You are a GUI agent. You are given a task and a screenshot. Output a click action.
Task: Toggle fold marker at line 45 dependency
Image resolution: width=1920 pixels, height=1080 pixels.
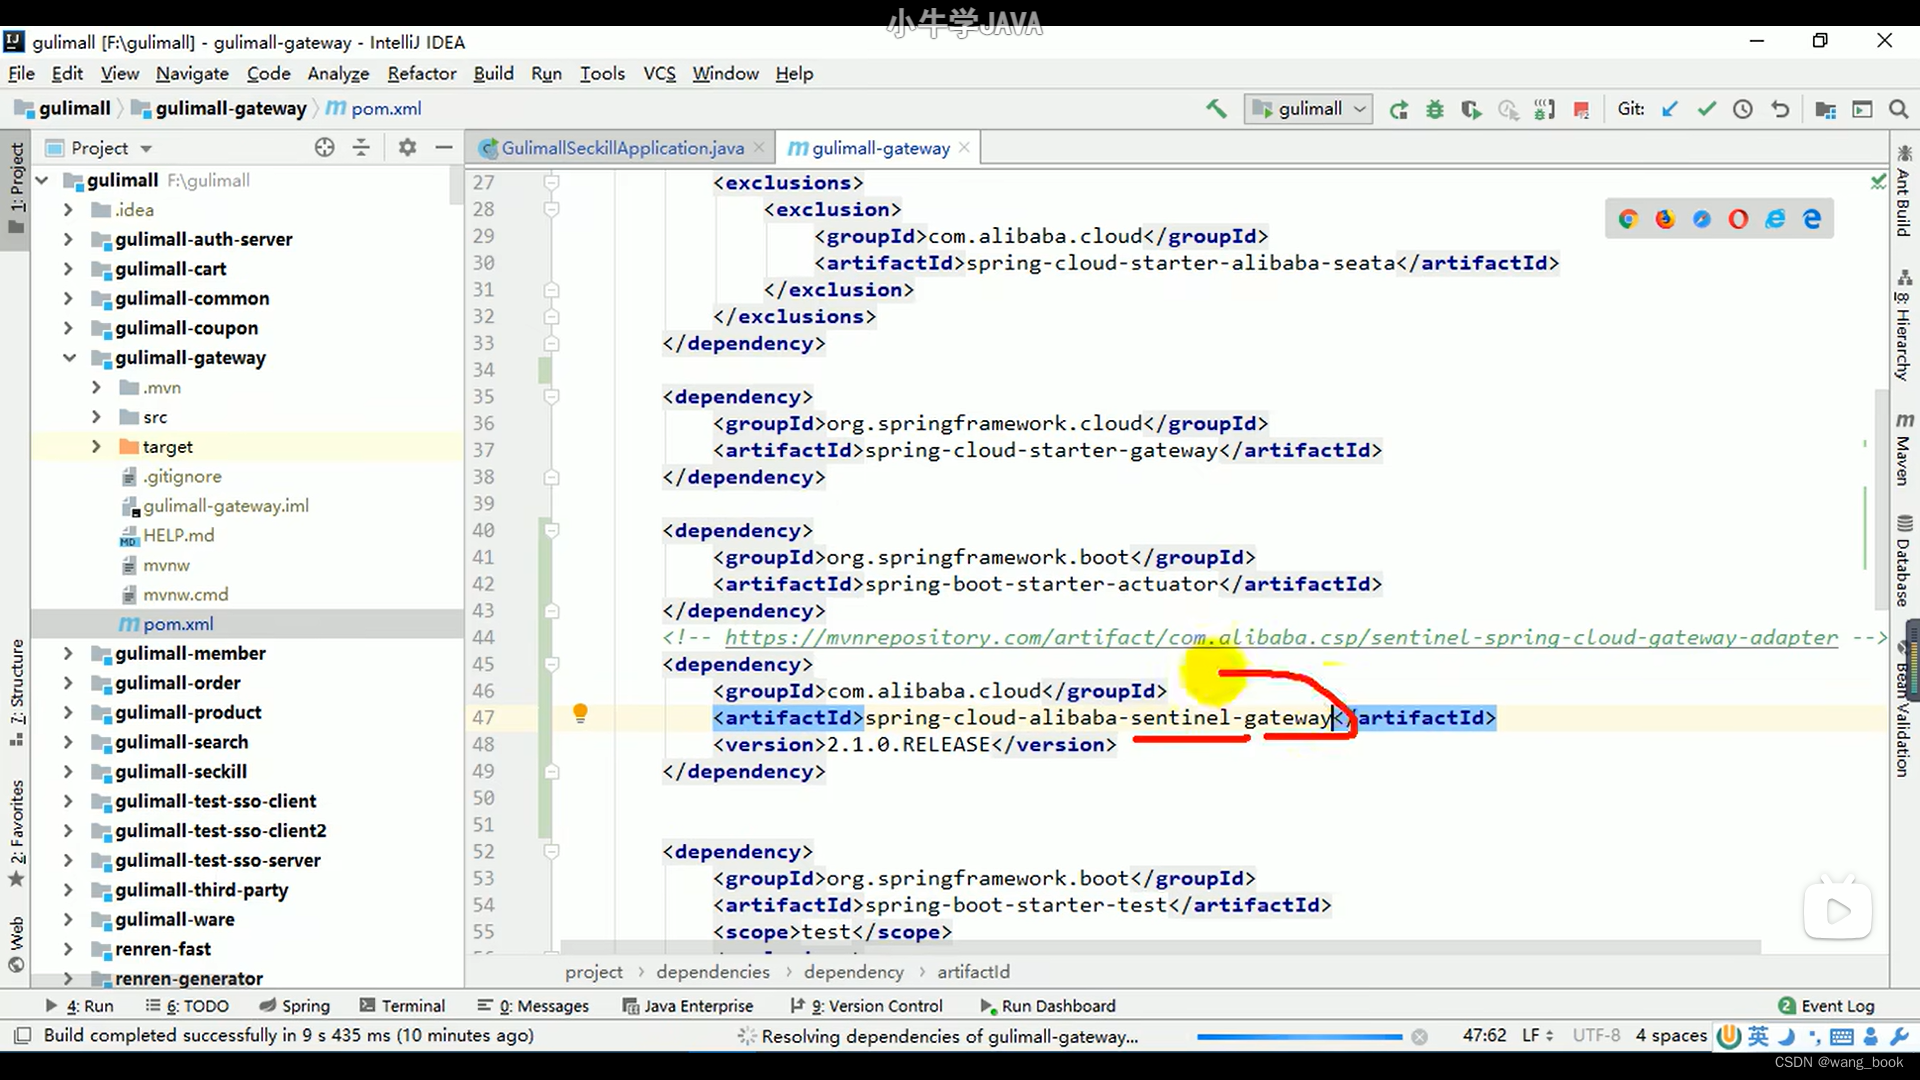pos(551,664)
